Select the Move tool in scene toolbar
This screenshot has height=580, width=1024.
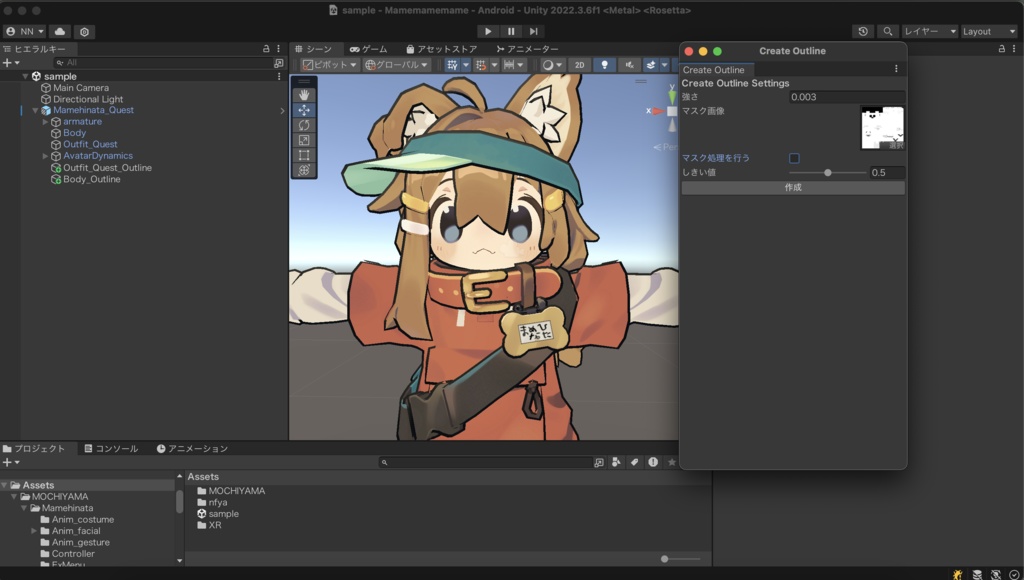pos(304,110)
